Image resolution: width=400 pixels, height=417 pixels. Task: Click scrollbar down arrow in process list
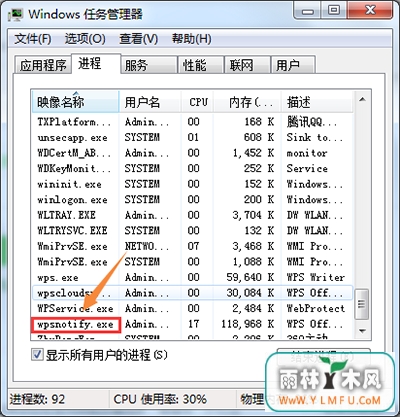[x=362, y=331]
